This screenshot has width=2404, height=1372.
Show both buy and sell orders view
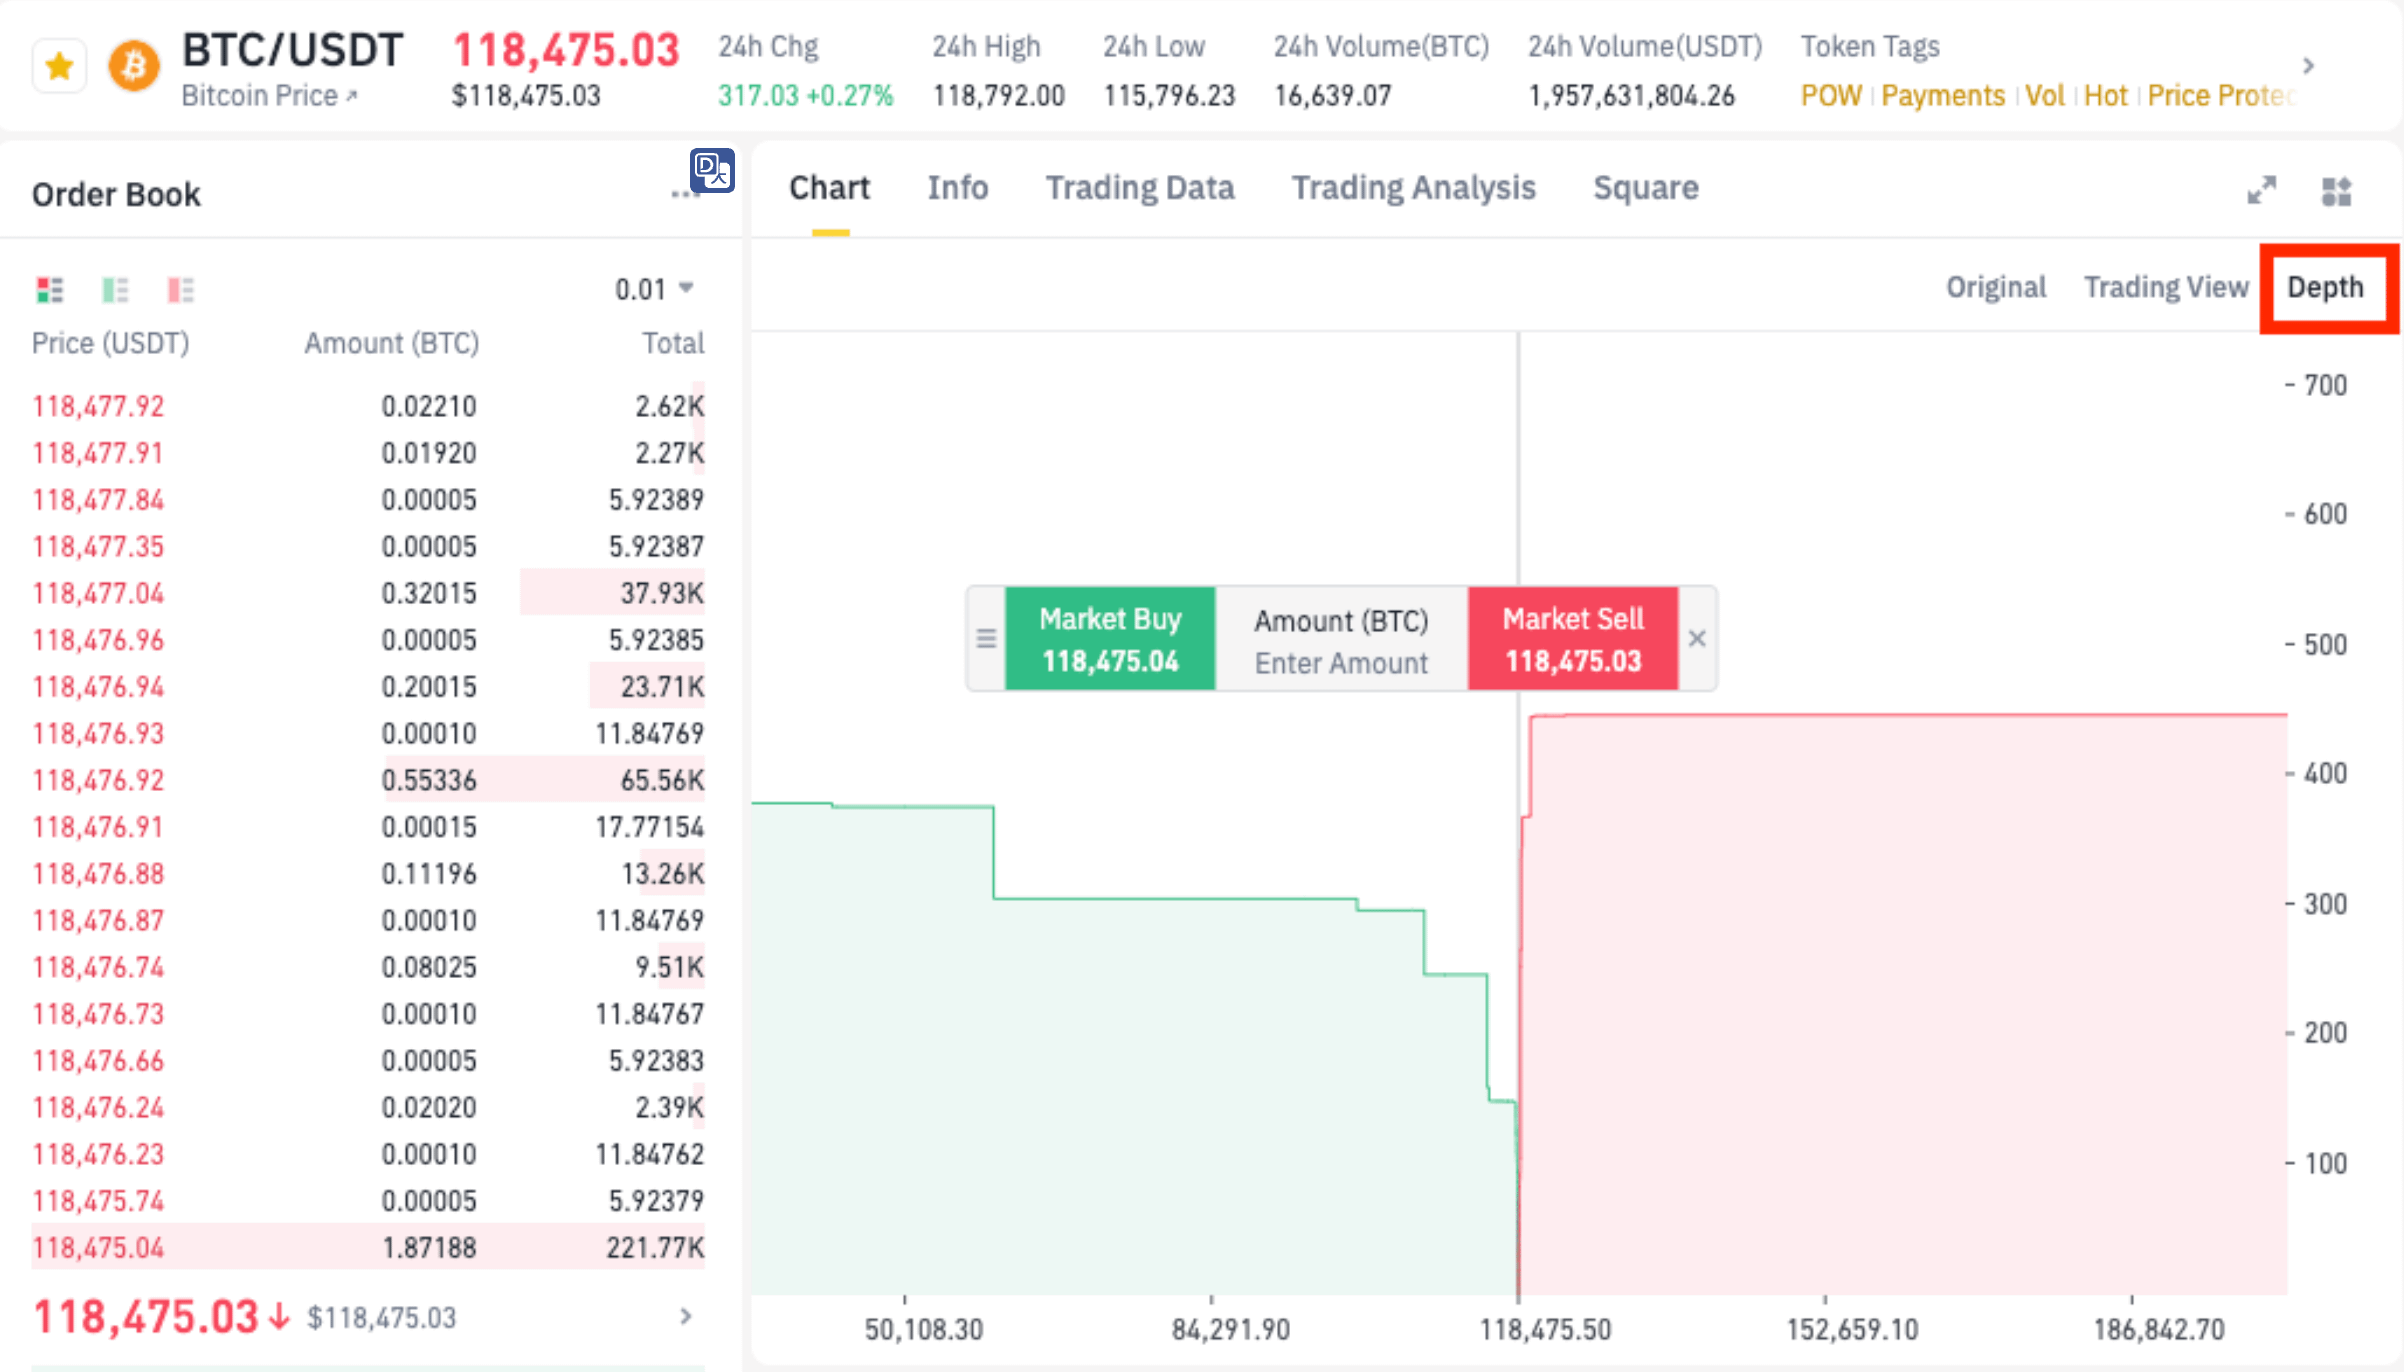[49, 290]
